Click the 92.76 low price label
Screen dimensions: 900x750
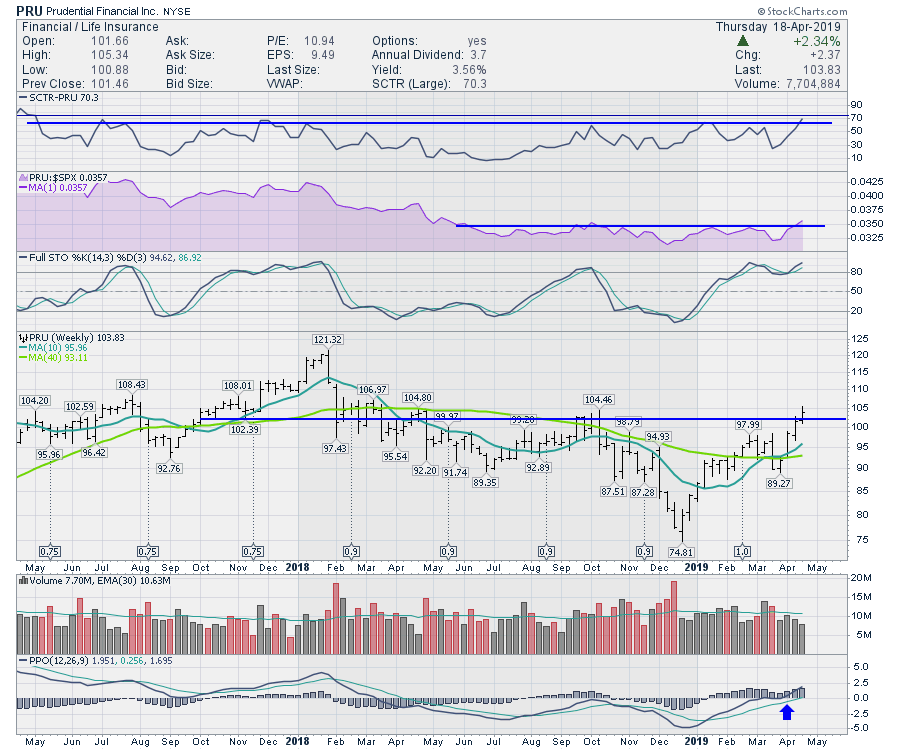(x=168, y=468)
